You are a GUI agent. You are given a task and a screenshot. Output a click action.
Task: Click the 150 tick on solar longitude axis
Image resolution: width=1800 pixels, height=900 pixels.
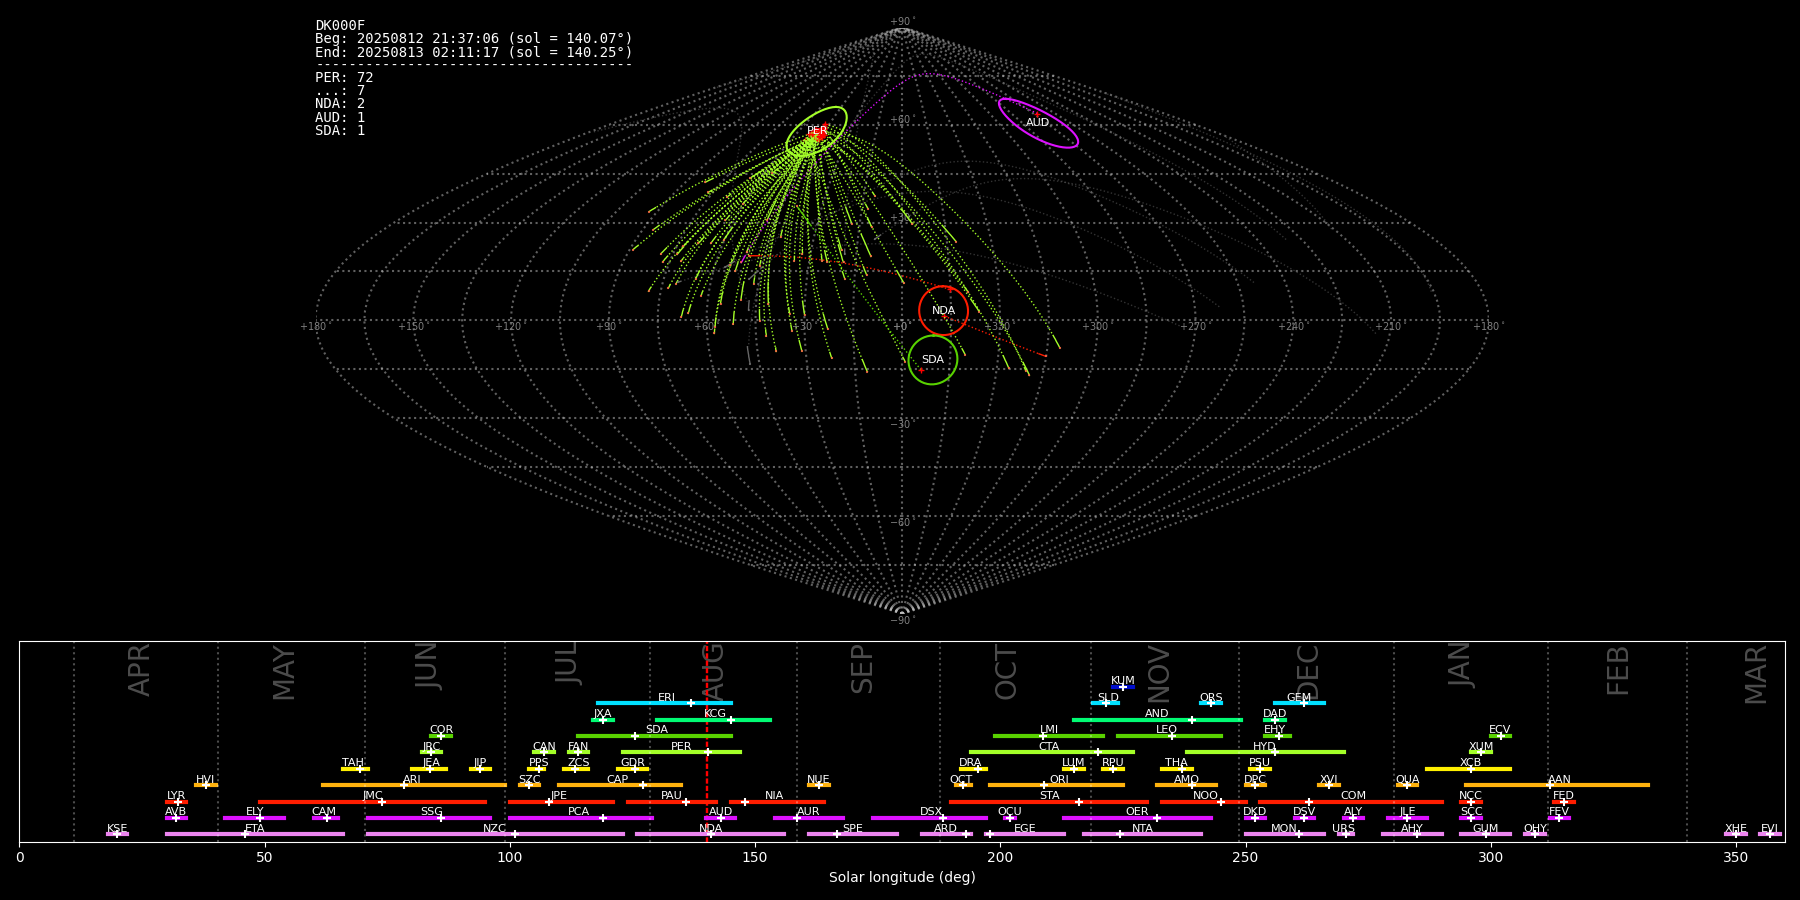(x=755, y=857)
